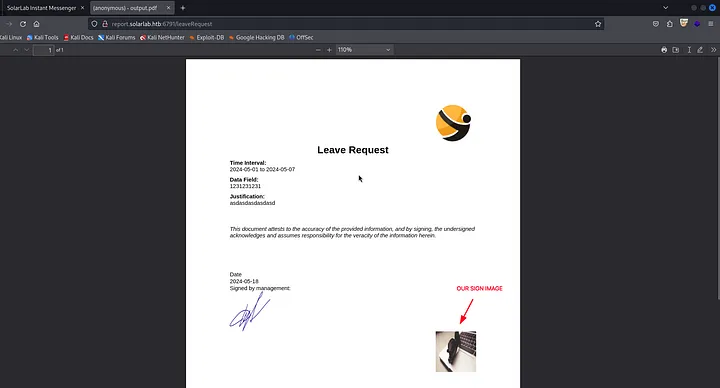Select the (anonymous) - output.pdf tab

pos(125,8)
